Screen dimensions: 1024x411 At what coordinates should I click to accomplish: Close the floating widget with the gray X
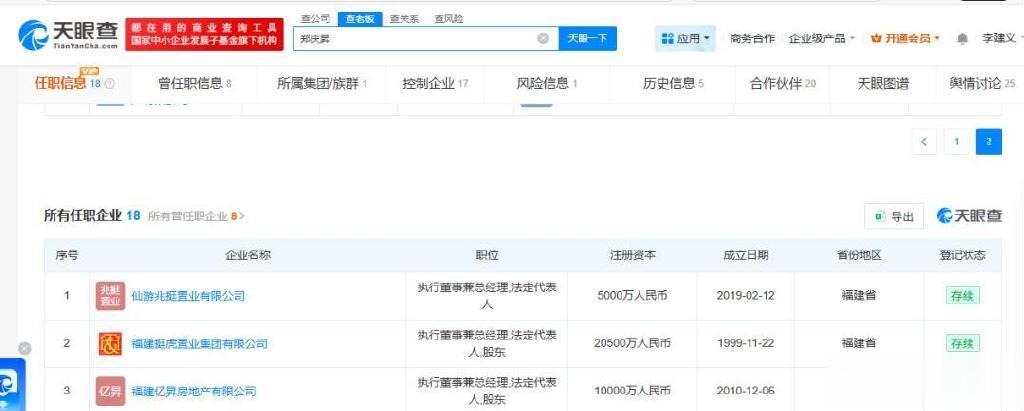[24, 349]
